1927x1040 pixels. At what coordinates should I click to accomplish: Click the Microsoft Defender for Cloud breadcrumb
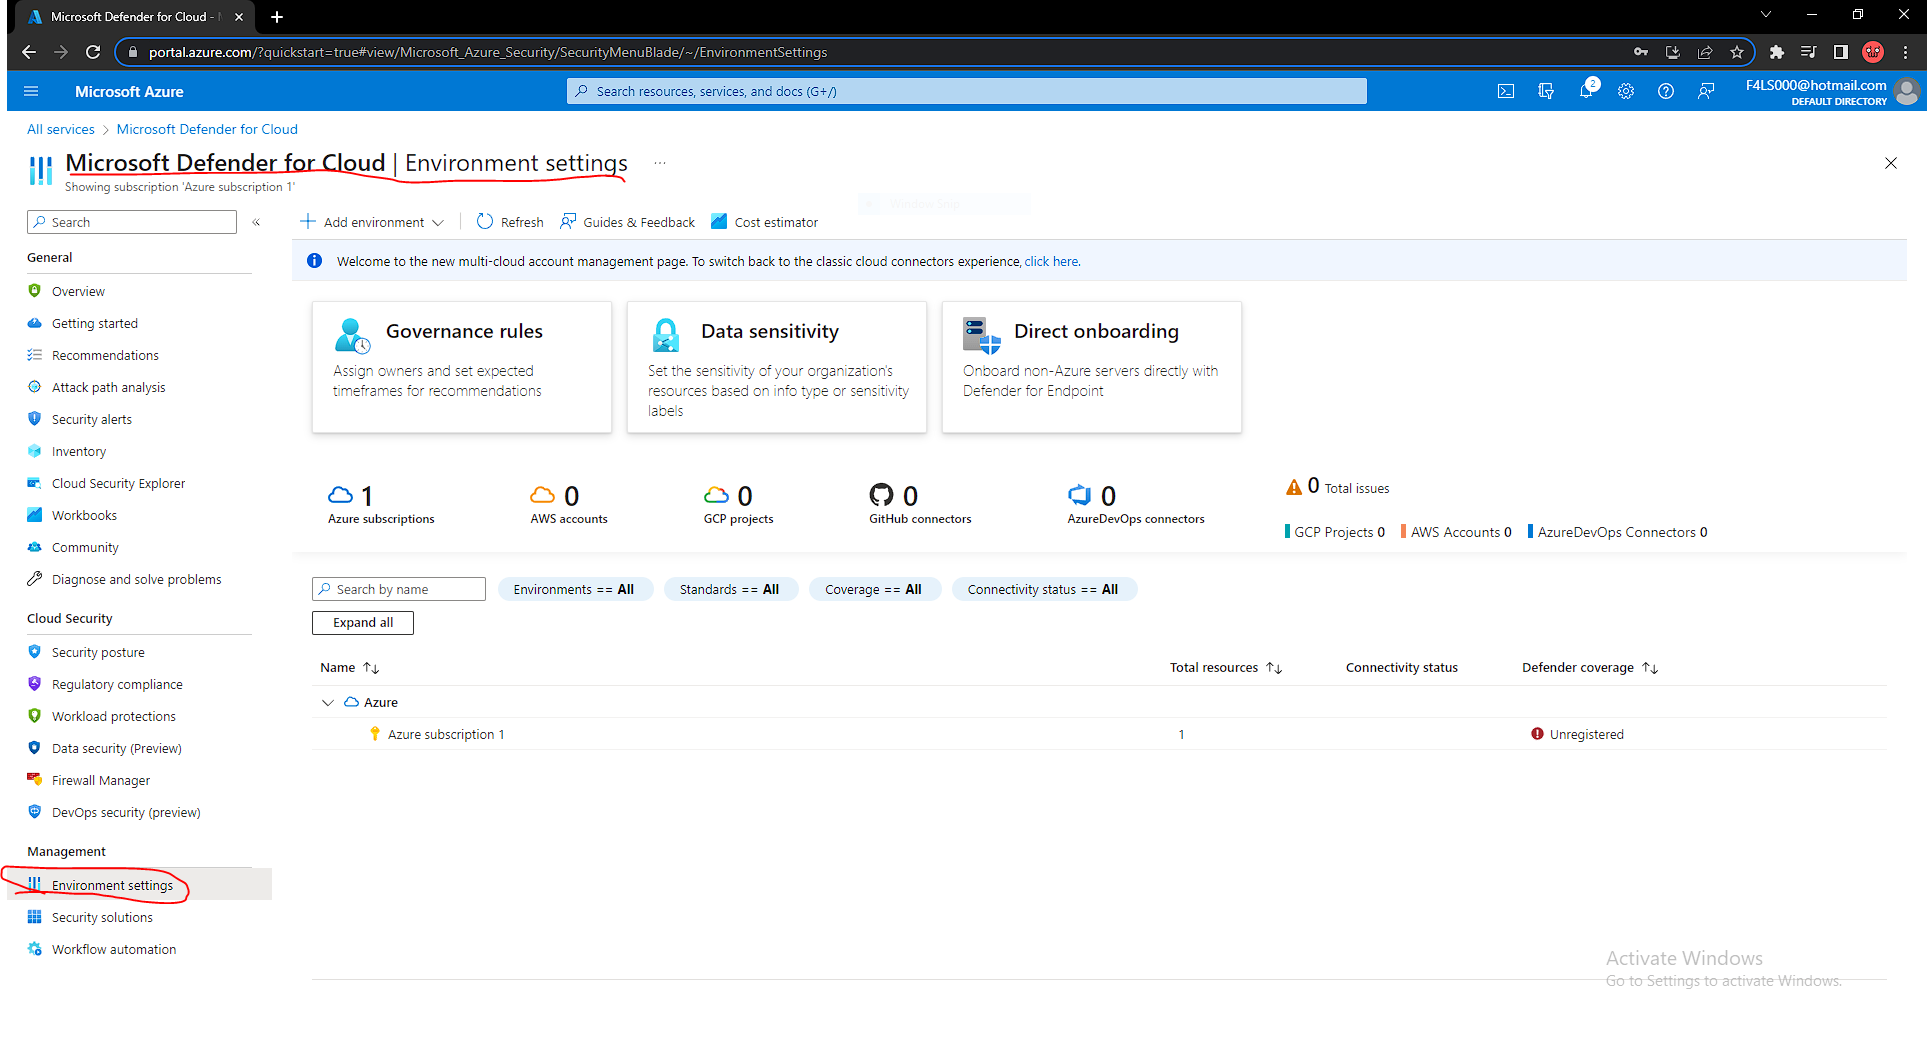point(207,129)
